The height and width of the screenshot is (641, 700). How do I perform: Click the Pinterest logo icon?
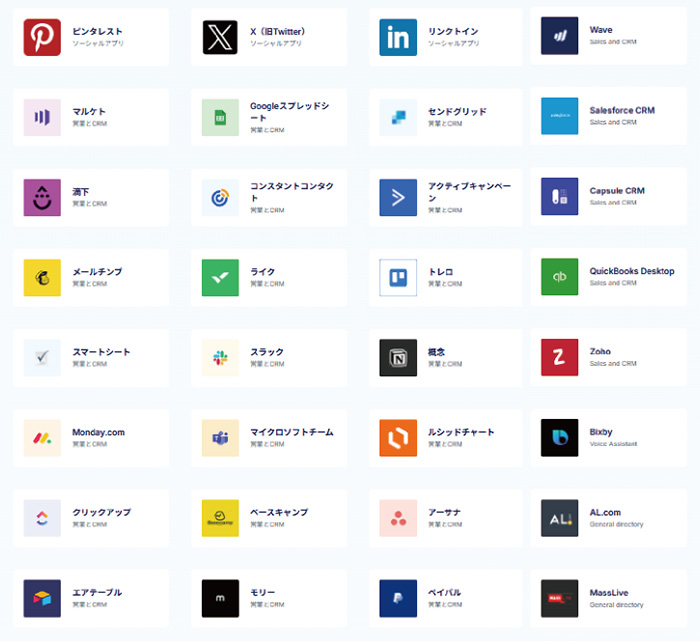click(x=42, y=38)
